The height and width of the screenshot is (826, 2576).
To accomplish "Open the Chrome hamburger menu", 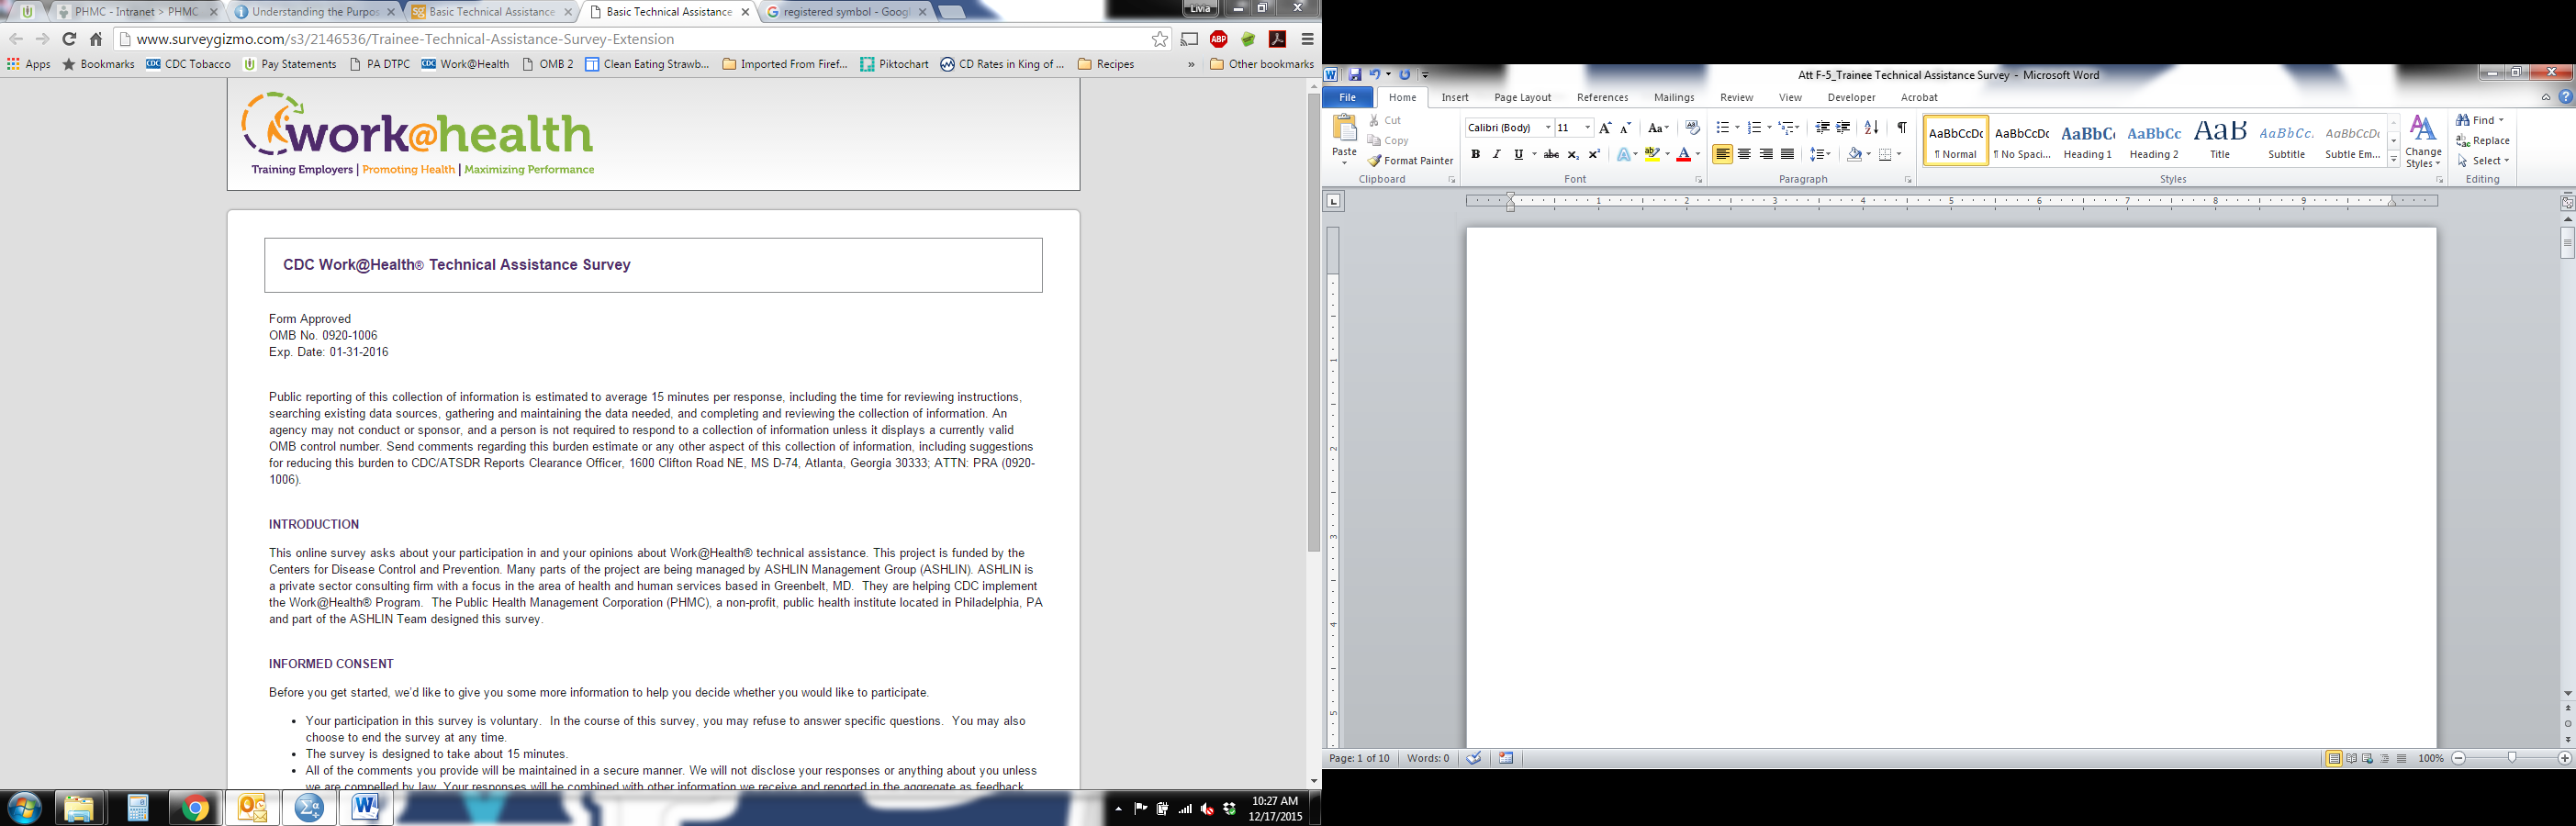I will pyautogui.click(x=1307, y=39).
